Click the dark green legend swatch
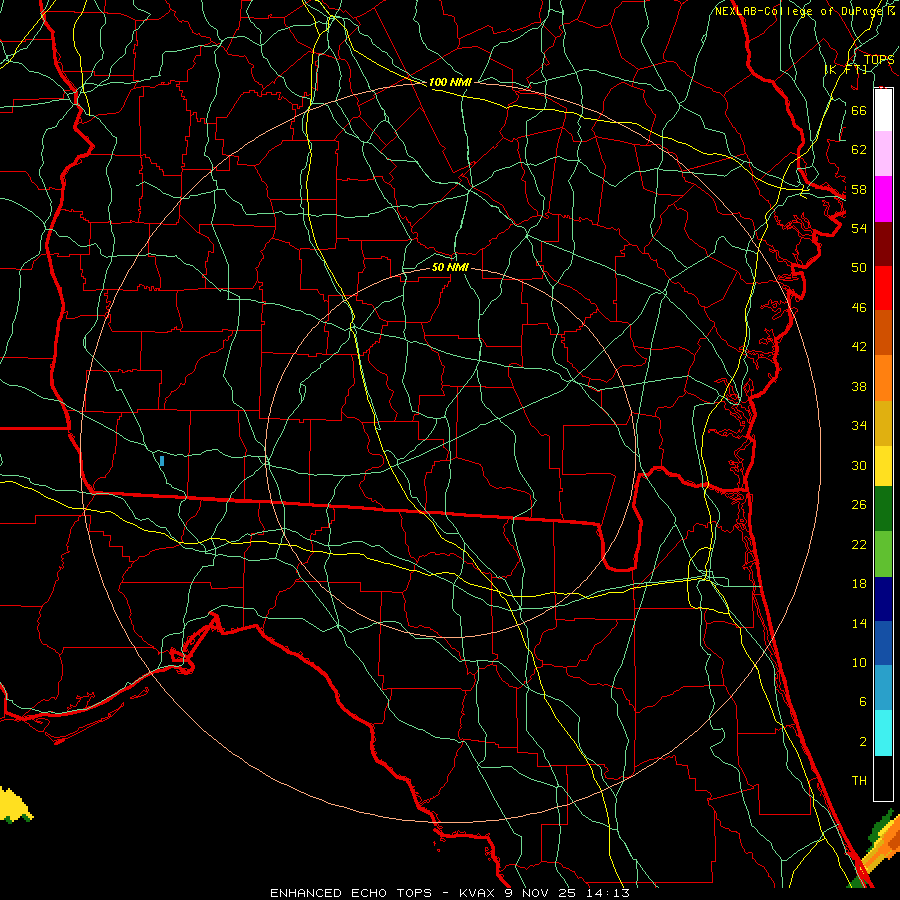 883,509
